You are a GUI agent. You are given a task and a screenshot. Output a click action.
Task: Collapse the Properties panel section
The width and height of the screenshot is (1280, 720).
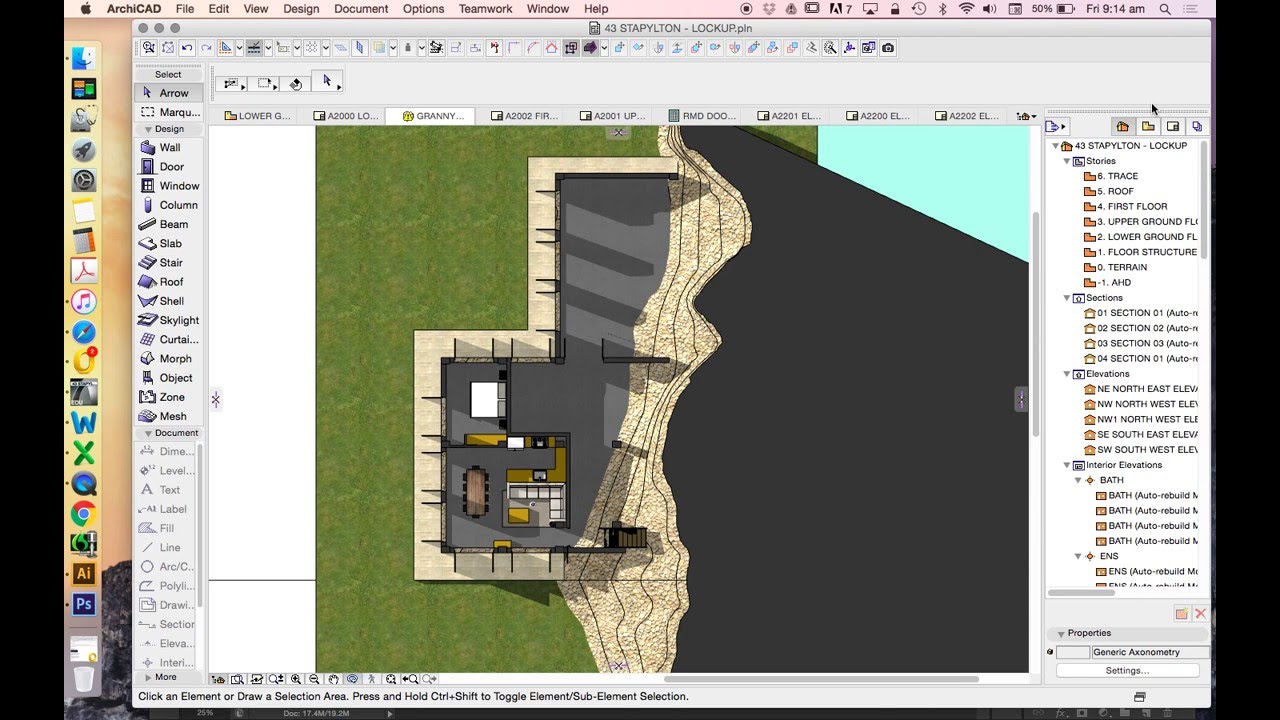[x=1060, y=633]
